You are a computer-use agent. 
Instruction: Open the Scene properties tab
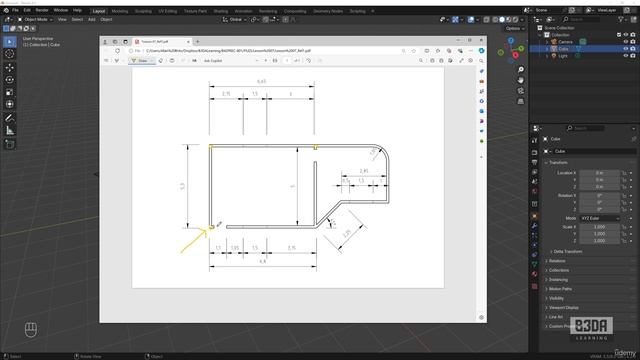coord(535,182)
